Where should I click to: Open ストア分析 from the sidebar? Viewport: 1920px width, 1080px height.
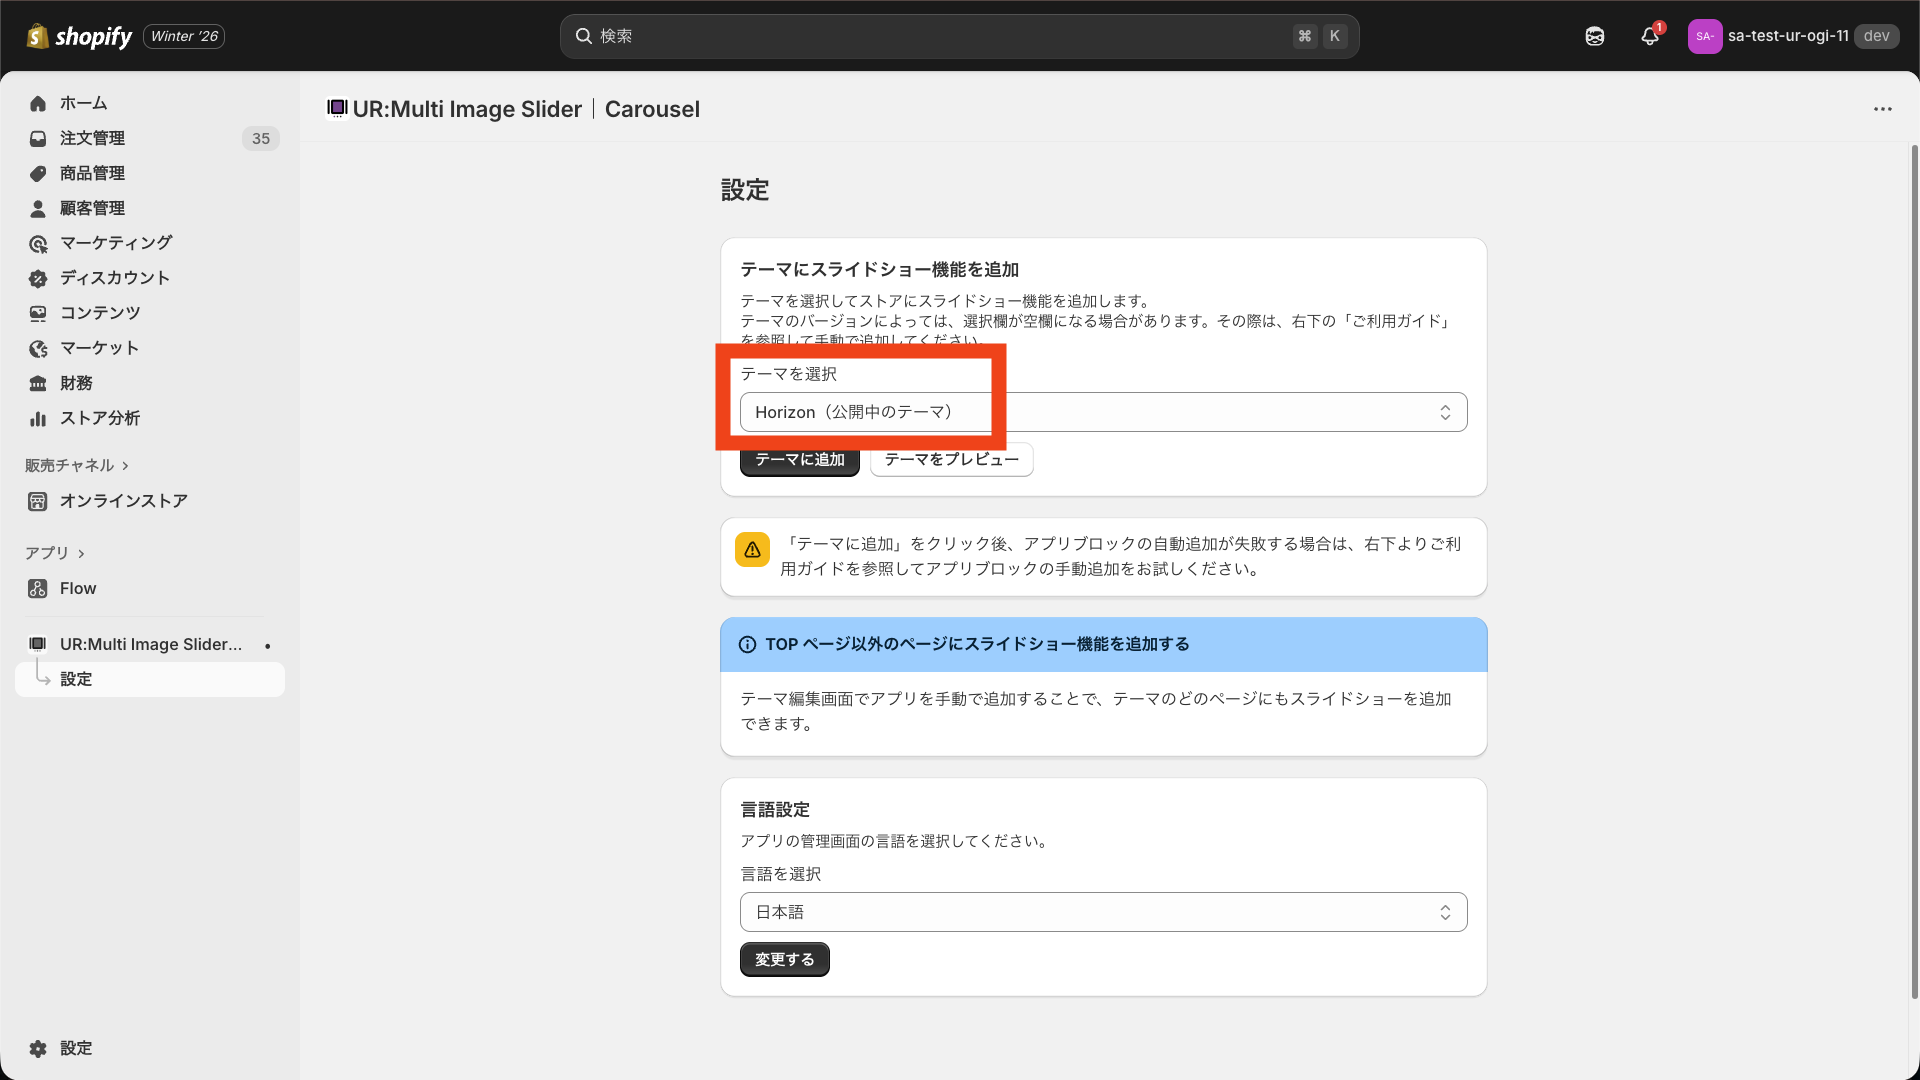[x=98, y=418]
